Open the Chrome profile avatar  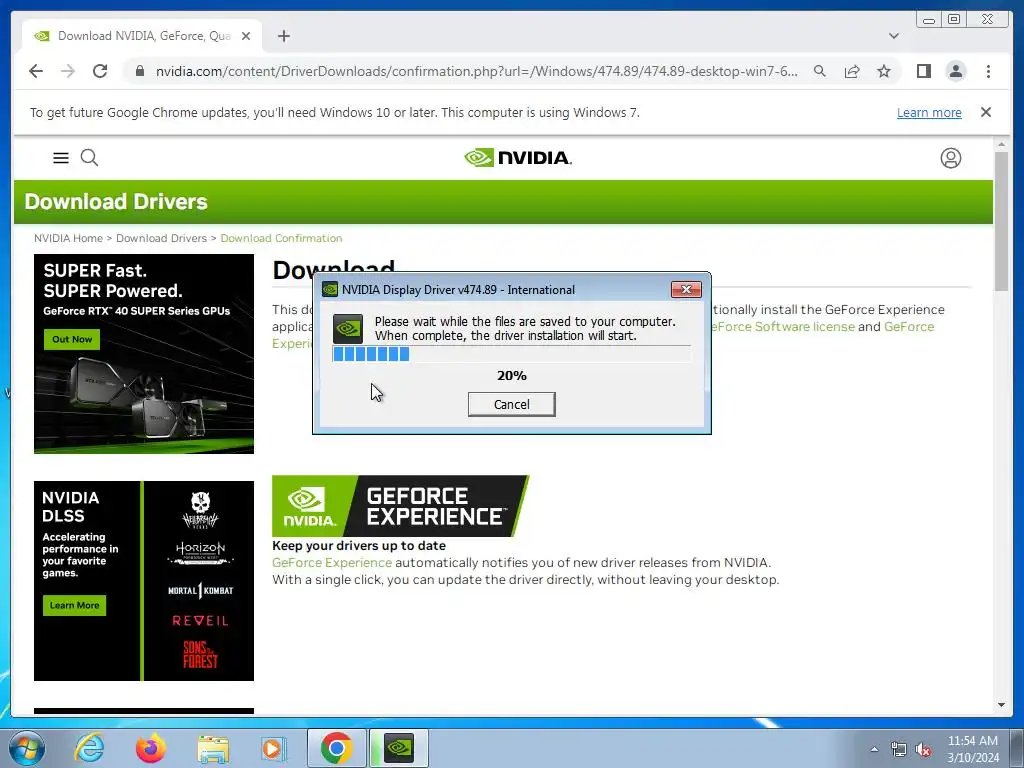pyautogui.click(x=955, y=71)
